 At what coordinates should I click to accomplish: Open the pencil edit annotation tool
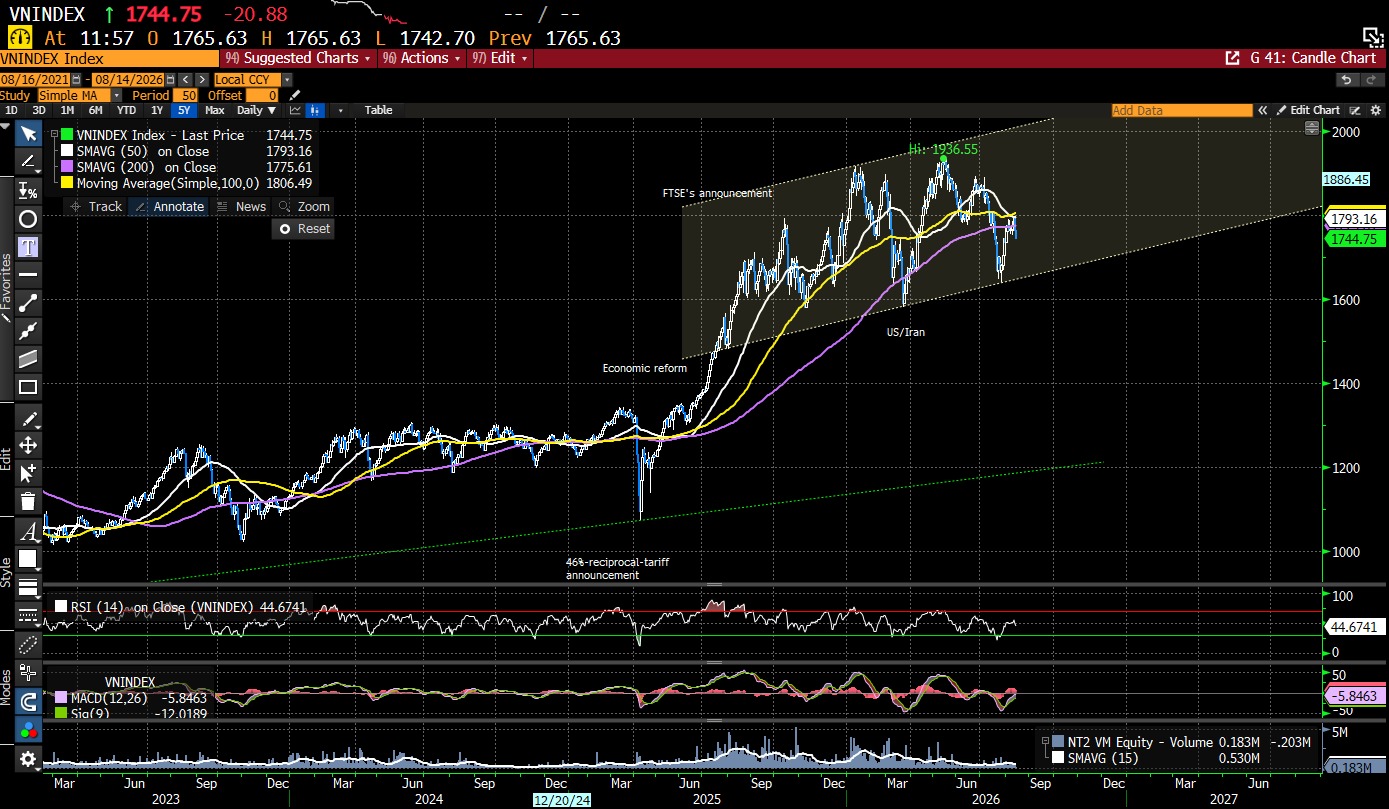point(28,418)
